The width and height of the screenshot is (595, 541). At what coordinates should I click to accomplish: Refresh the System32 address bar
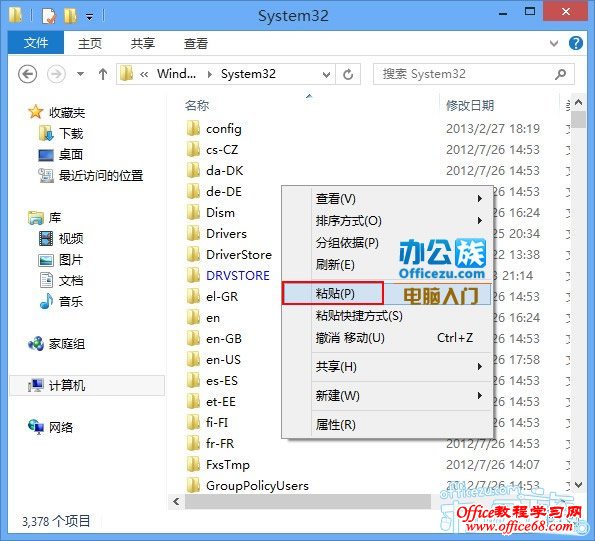click(348, 74)
